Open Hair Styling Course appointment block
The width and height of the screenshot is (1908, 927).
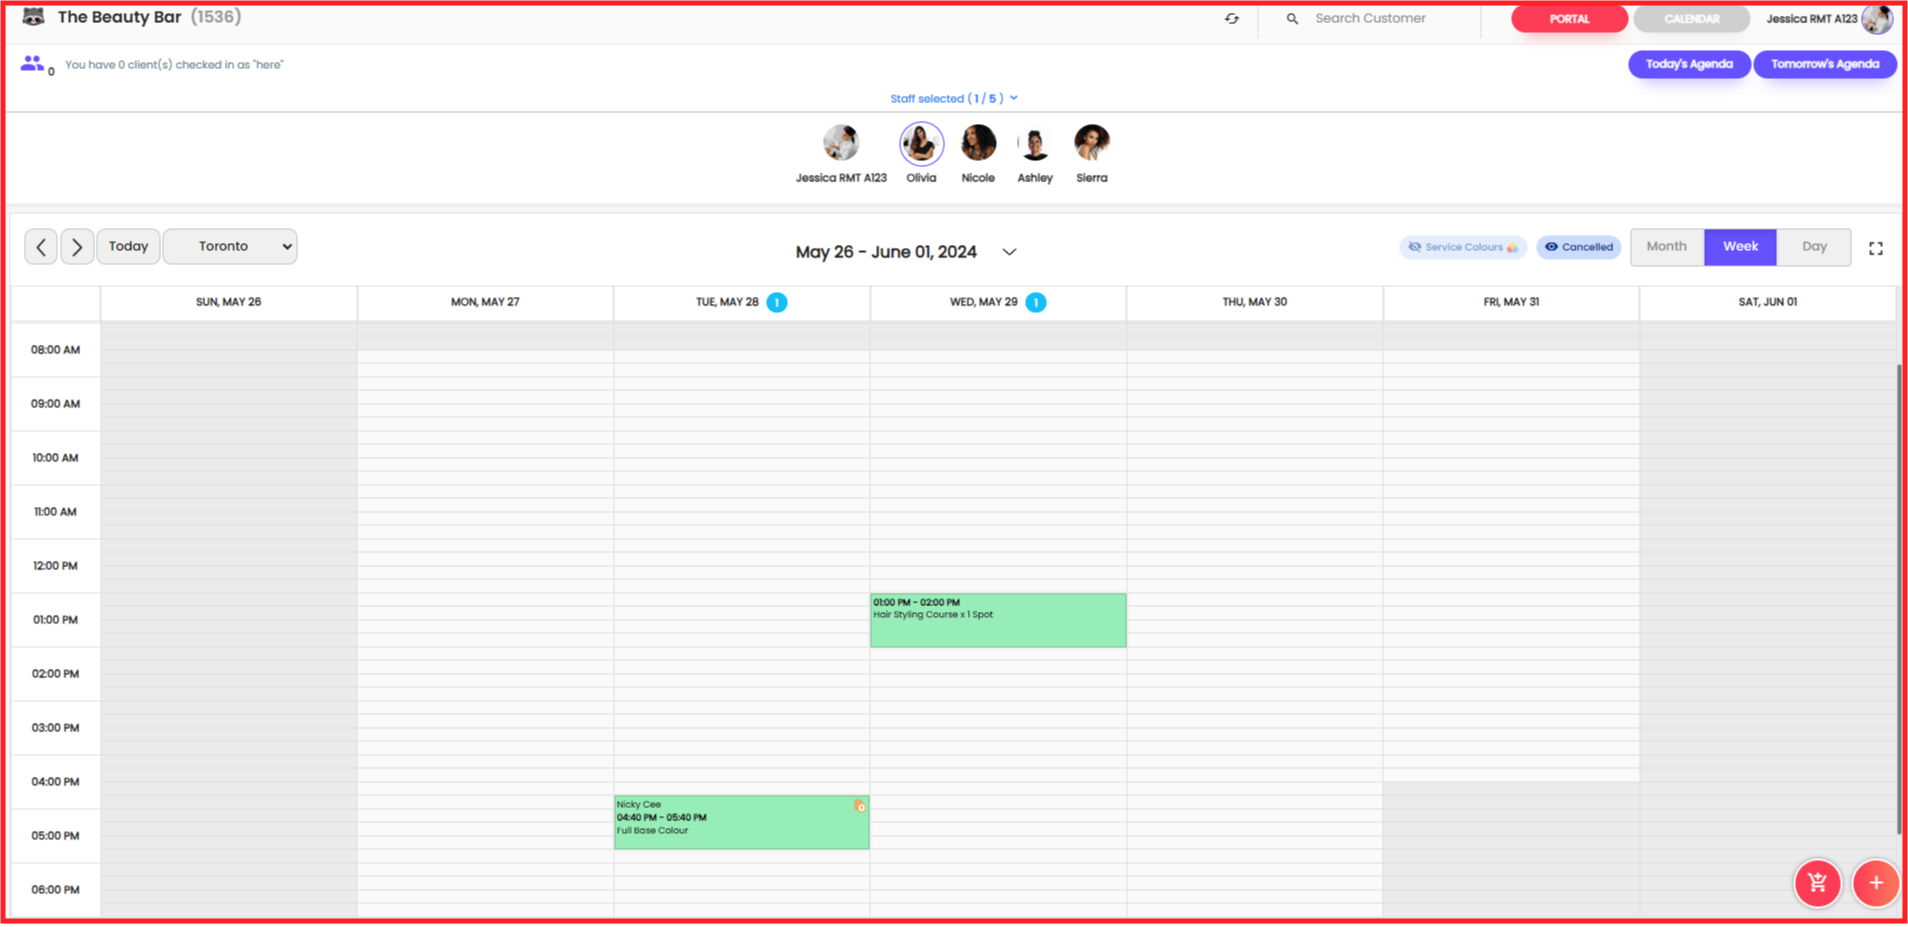[x=998, y=620]
